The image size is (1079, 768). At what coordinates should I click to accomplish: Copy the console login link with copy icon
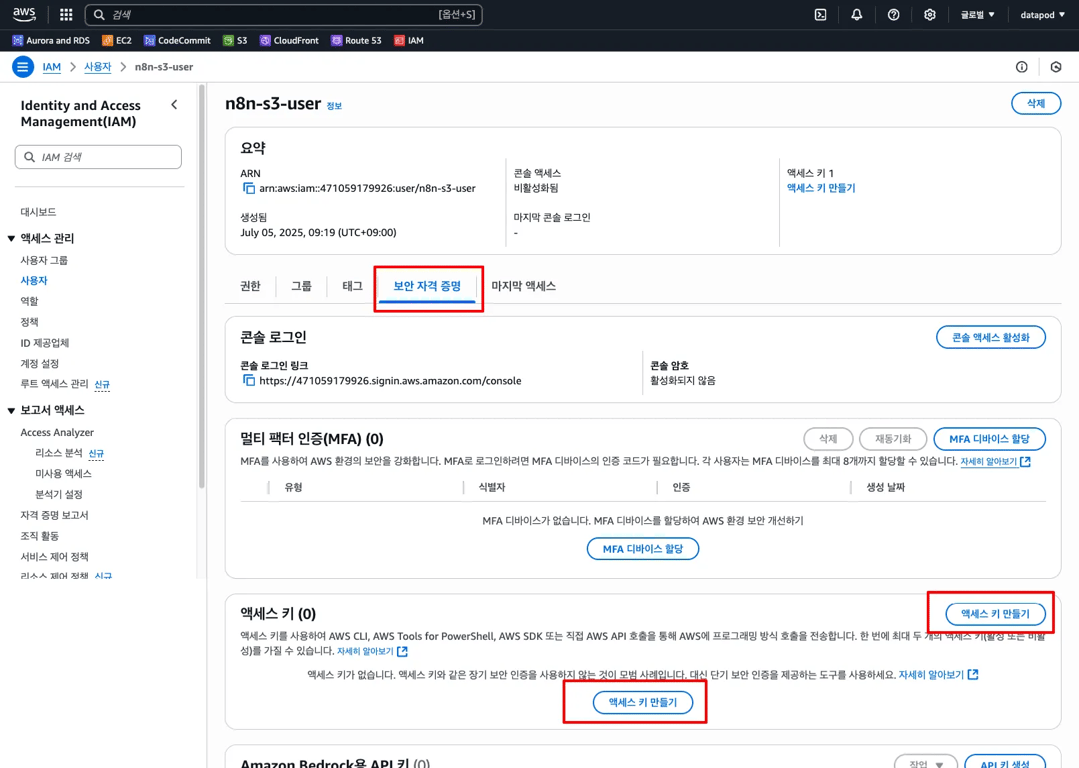click(248, 381)
